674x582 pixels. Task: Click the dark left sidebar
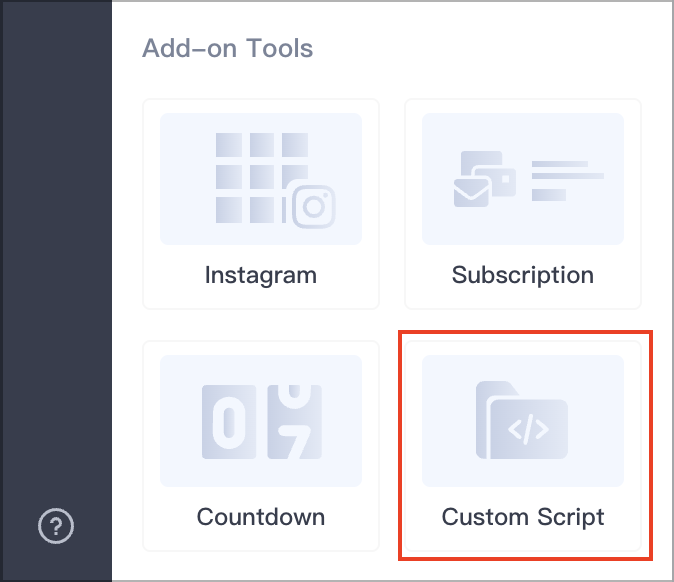56,291
